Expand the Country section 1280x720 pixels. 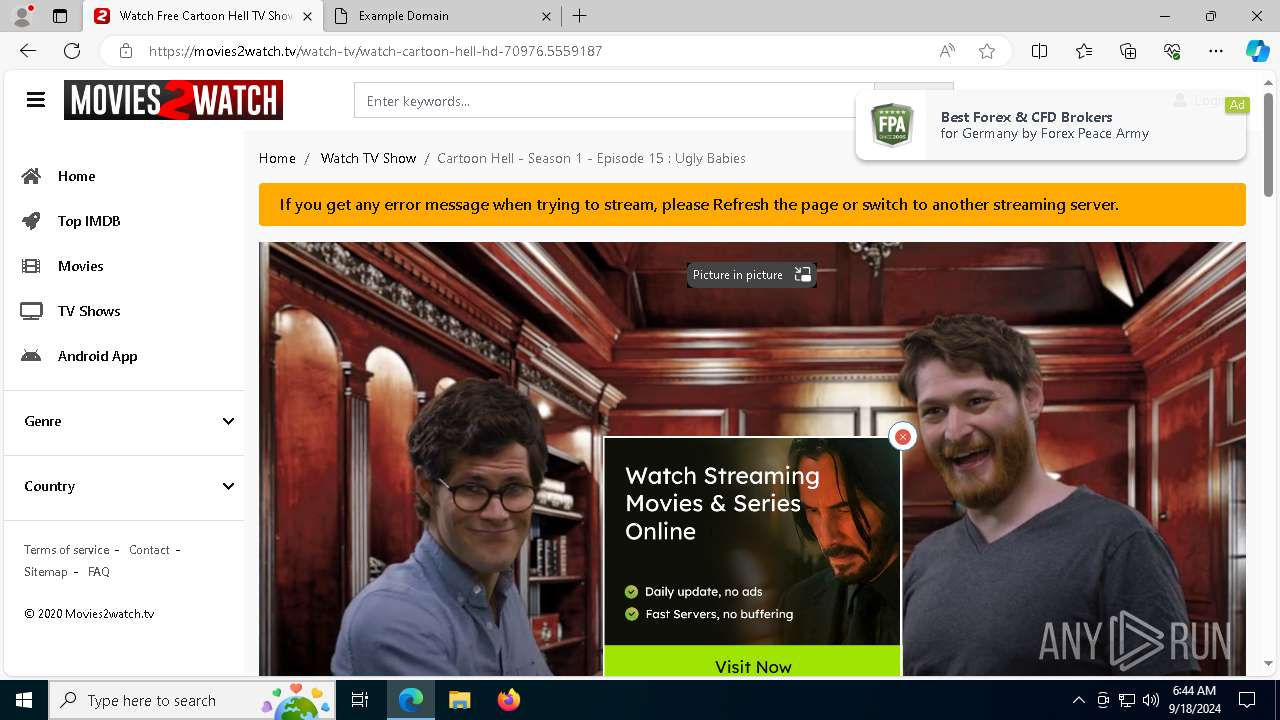pyautogui.click(x=124, y=486)
